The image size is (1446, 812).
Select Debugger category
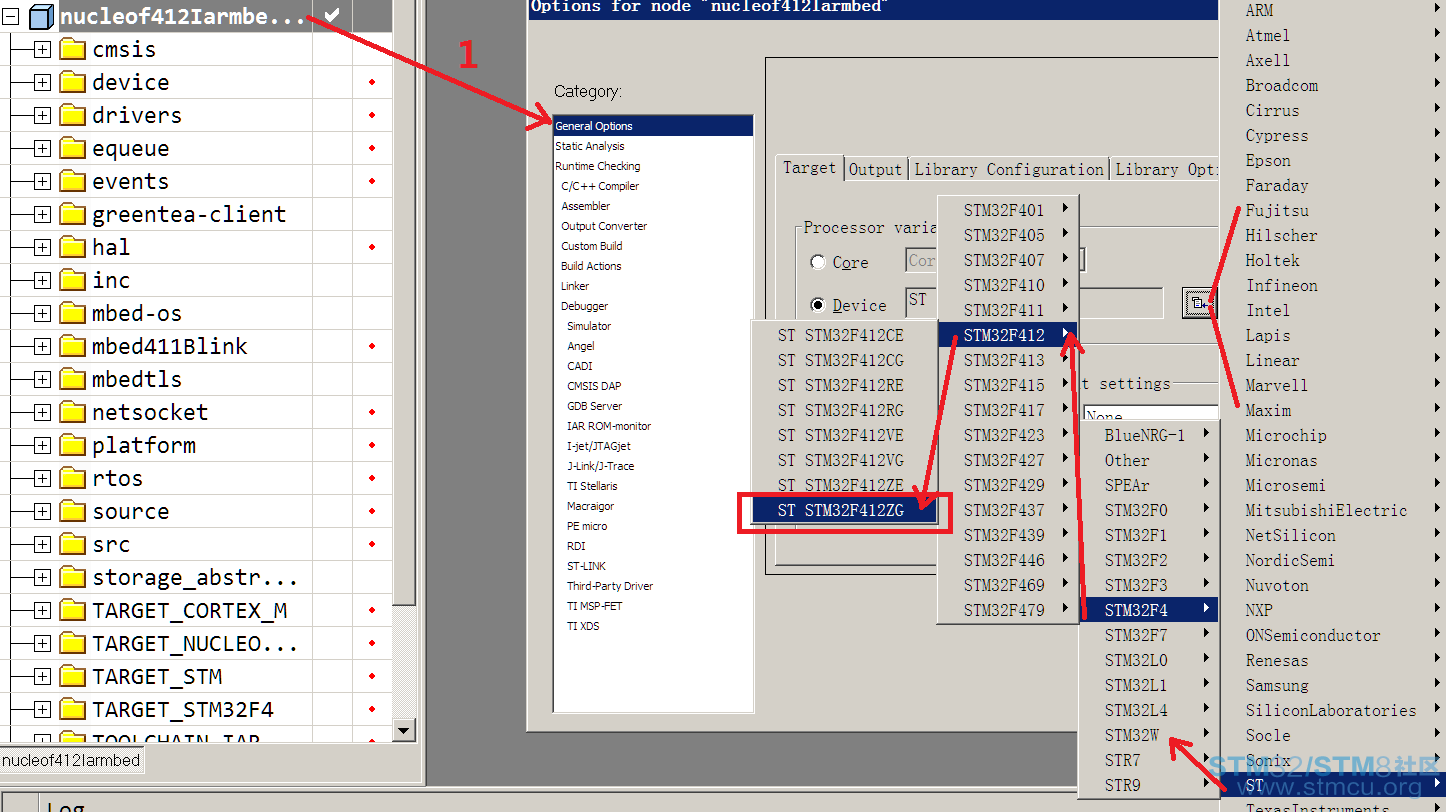point(584,306)
